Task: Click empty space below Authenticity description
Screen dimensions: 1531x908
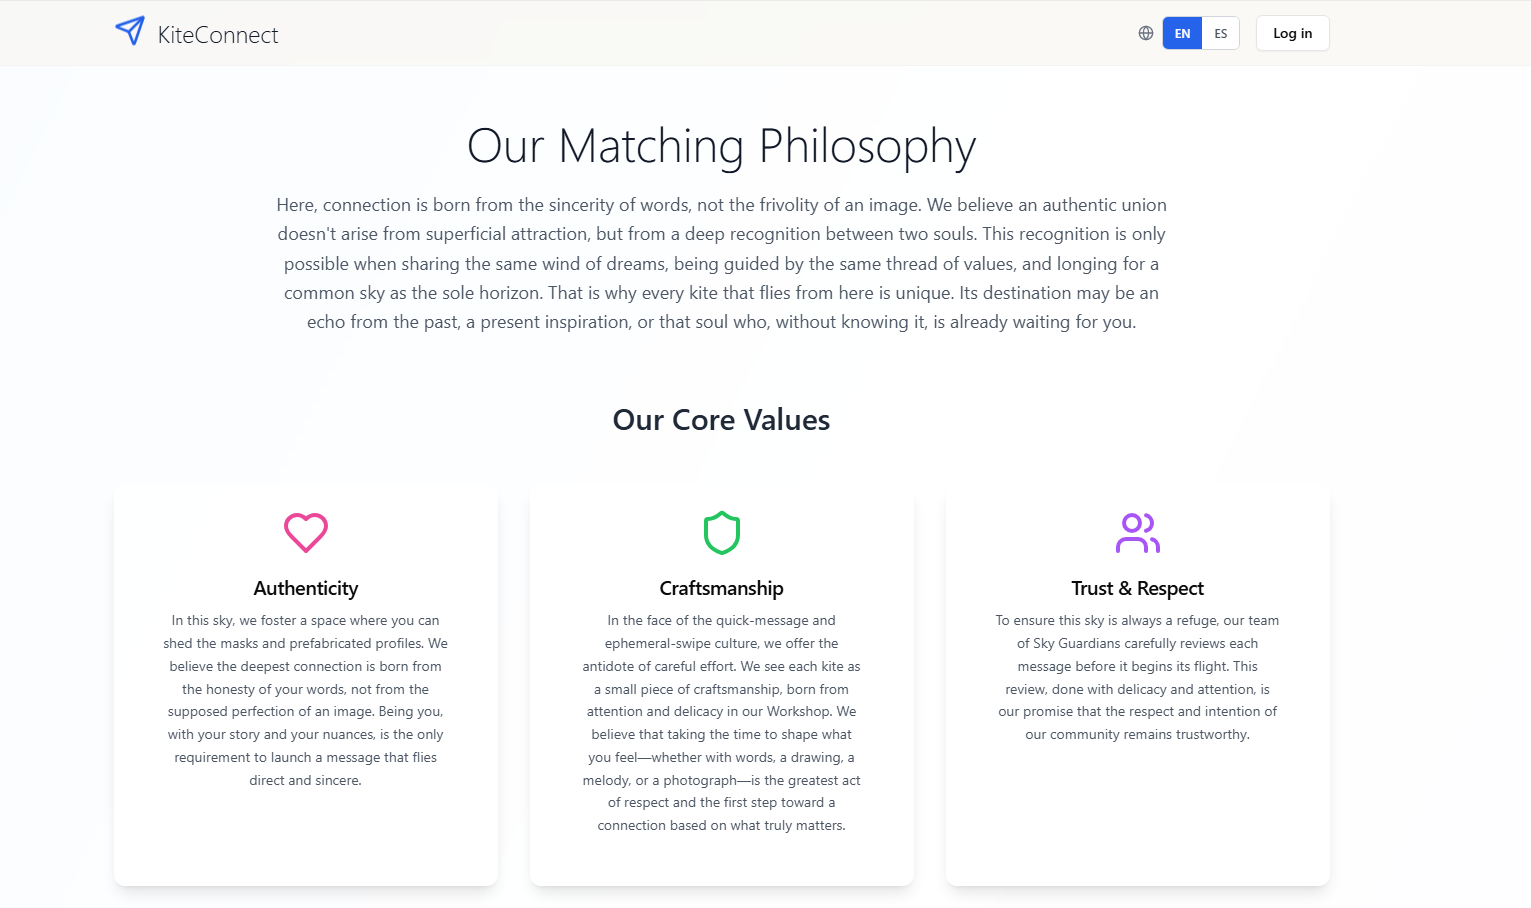Action: pyautogui.click(x=306, y=835)
